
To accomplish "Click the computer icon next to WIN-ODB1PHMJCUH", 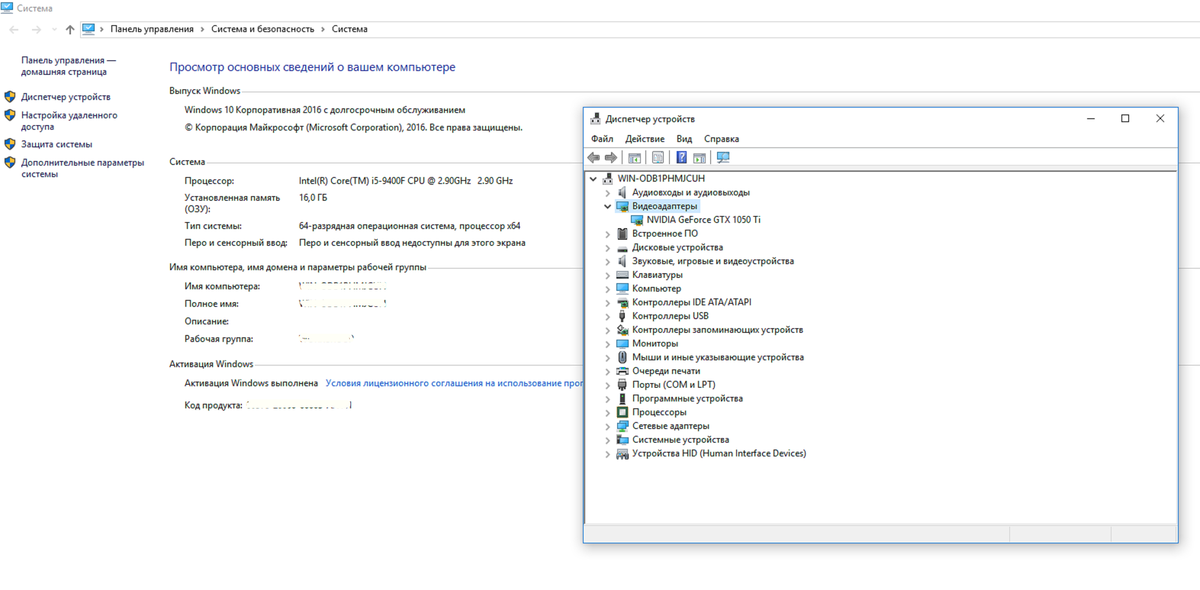I will coord(608,178).
